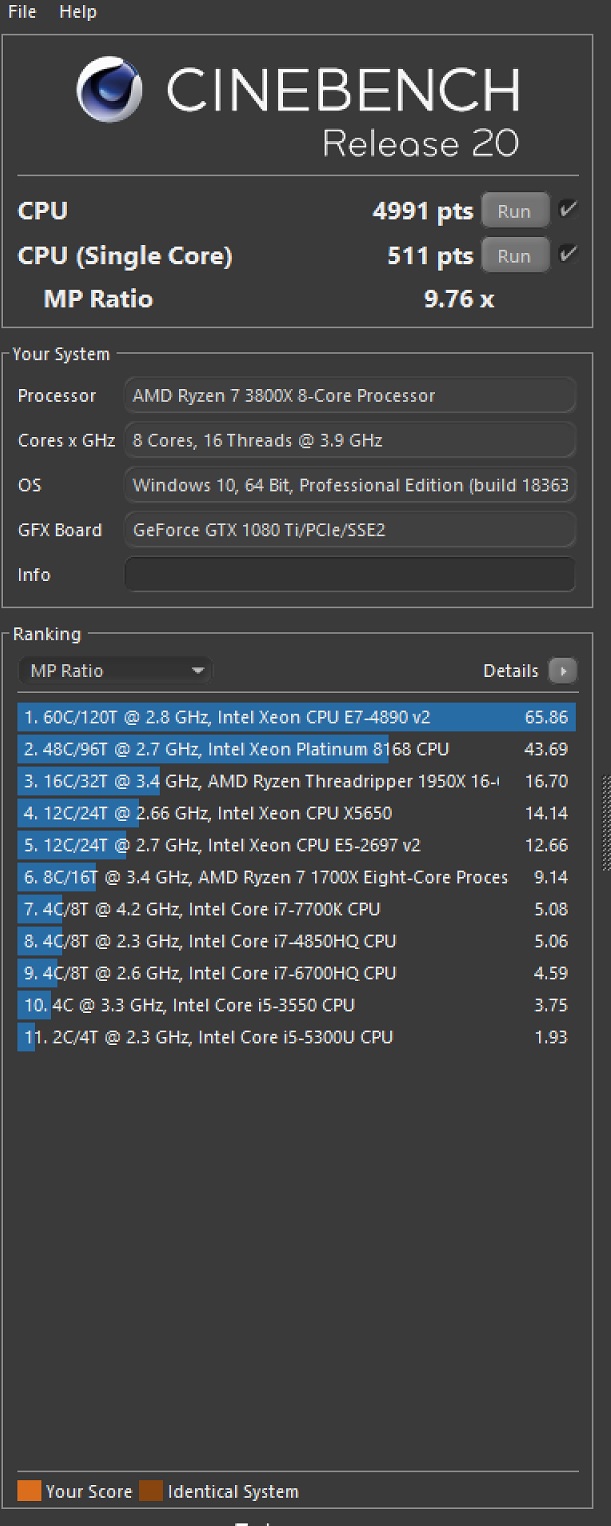This screenshot has height=1526, width=611.
Task: Click the Details label
Action: coord(511,671)
